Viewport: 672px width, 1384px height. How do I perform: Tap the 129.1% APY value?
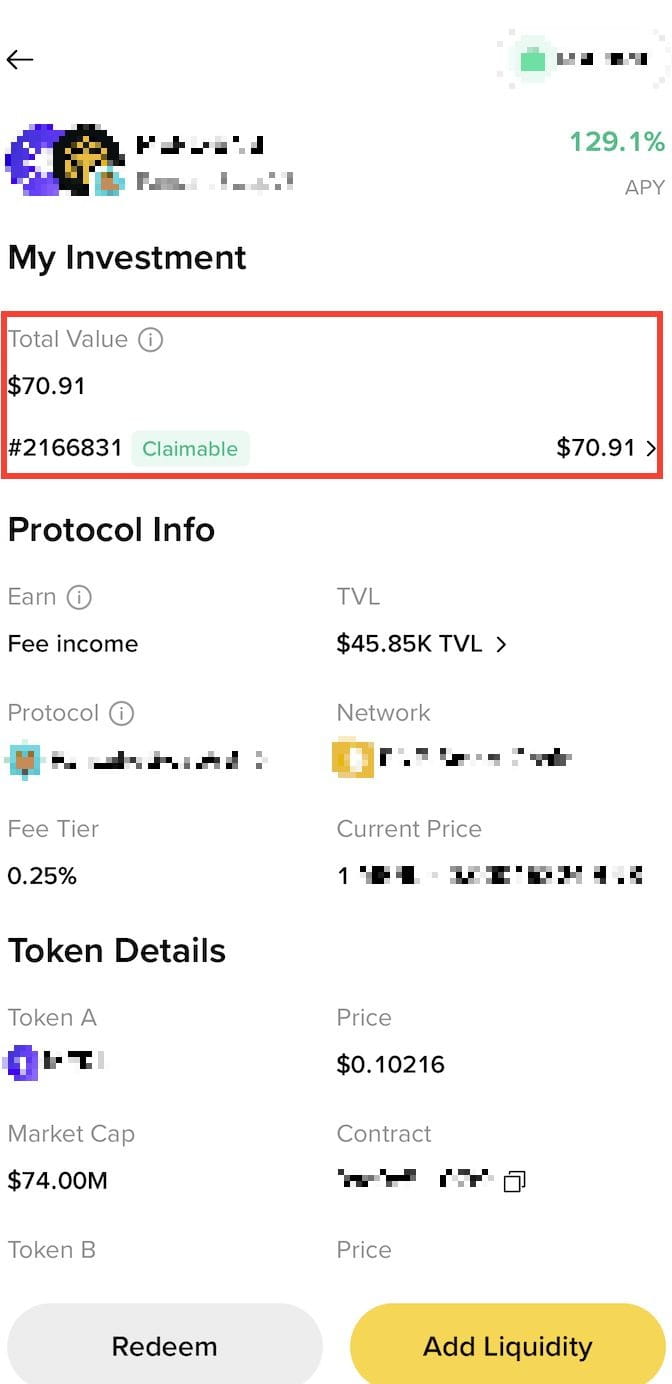(617, 143)
